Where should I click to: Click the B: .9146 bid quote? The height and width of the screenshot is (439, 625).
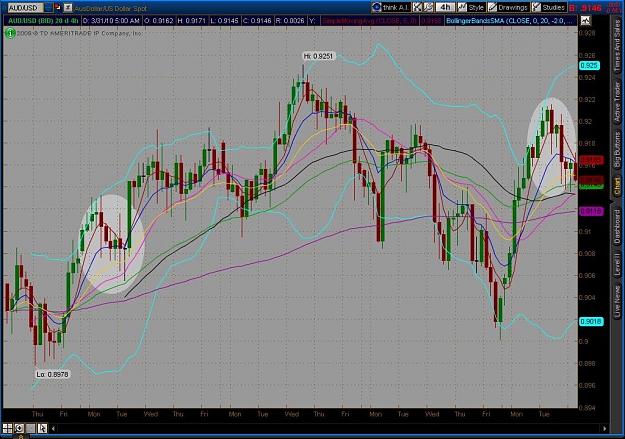pos(586,8)
